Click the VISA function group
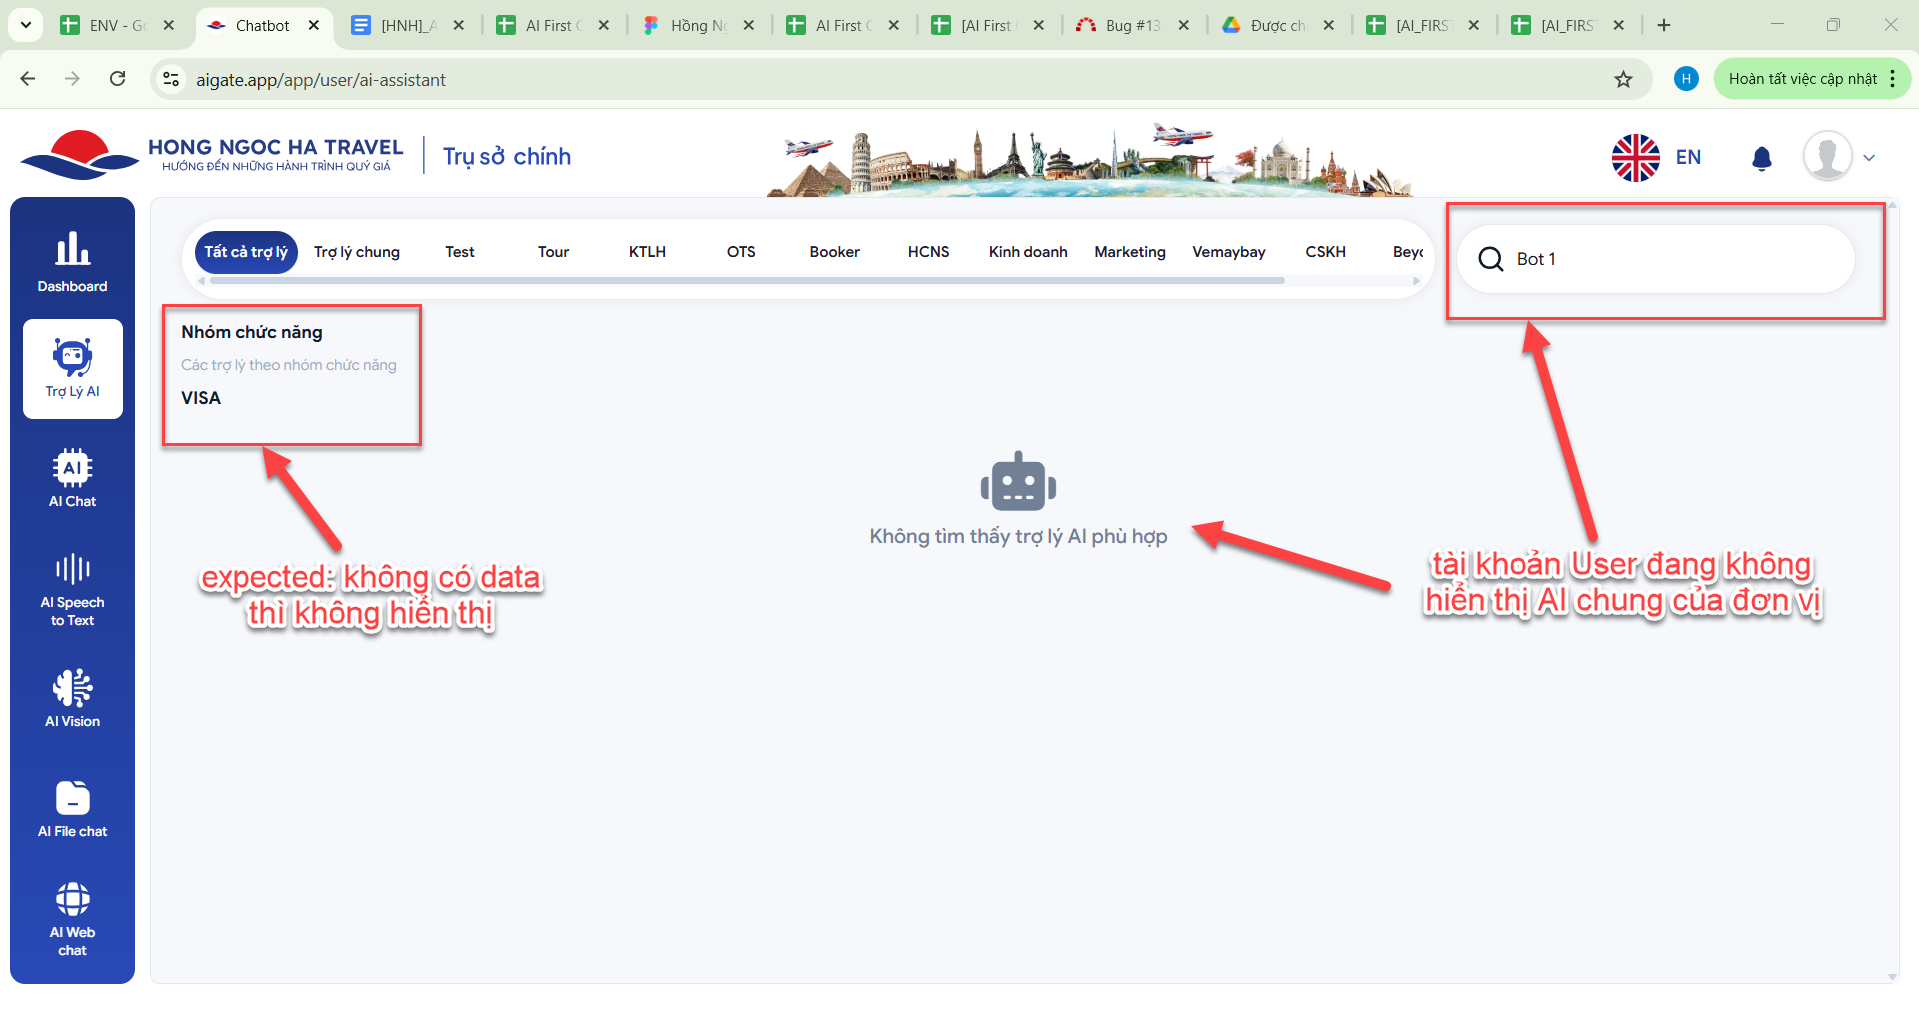 201,398
